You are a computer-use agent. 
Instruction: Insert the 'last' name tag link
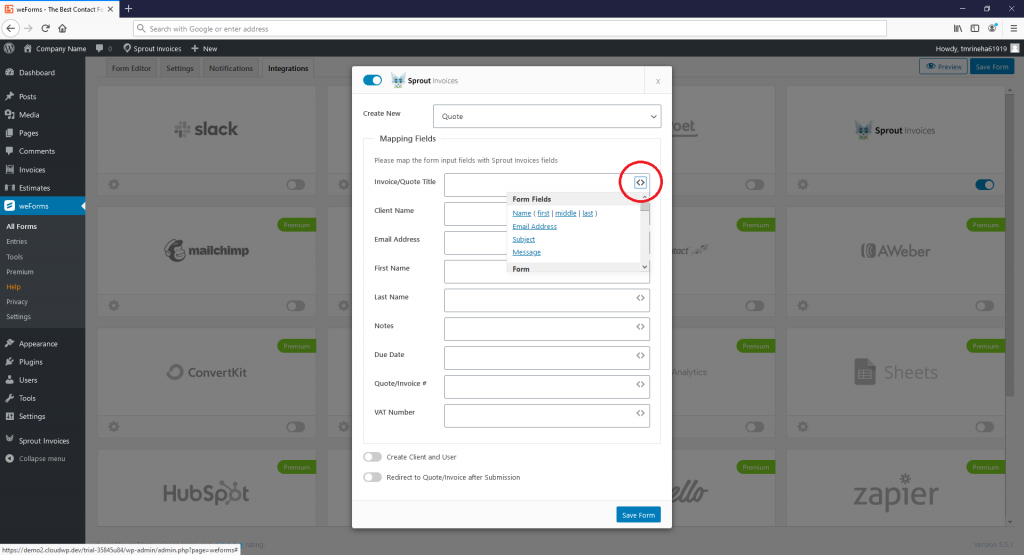[588, 214]
